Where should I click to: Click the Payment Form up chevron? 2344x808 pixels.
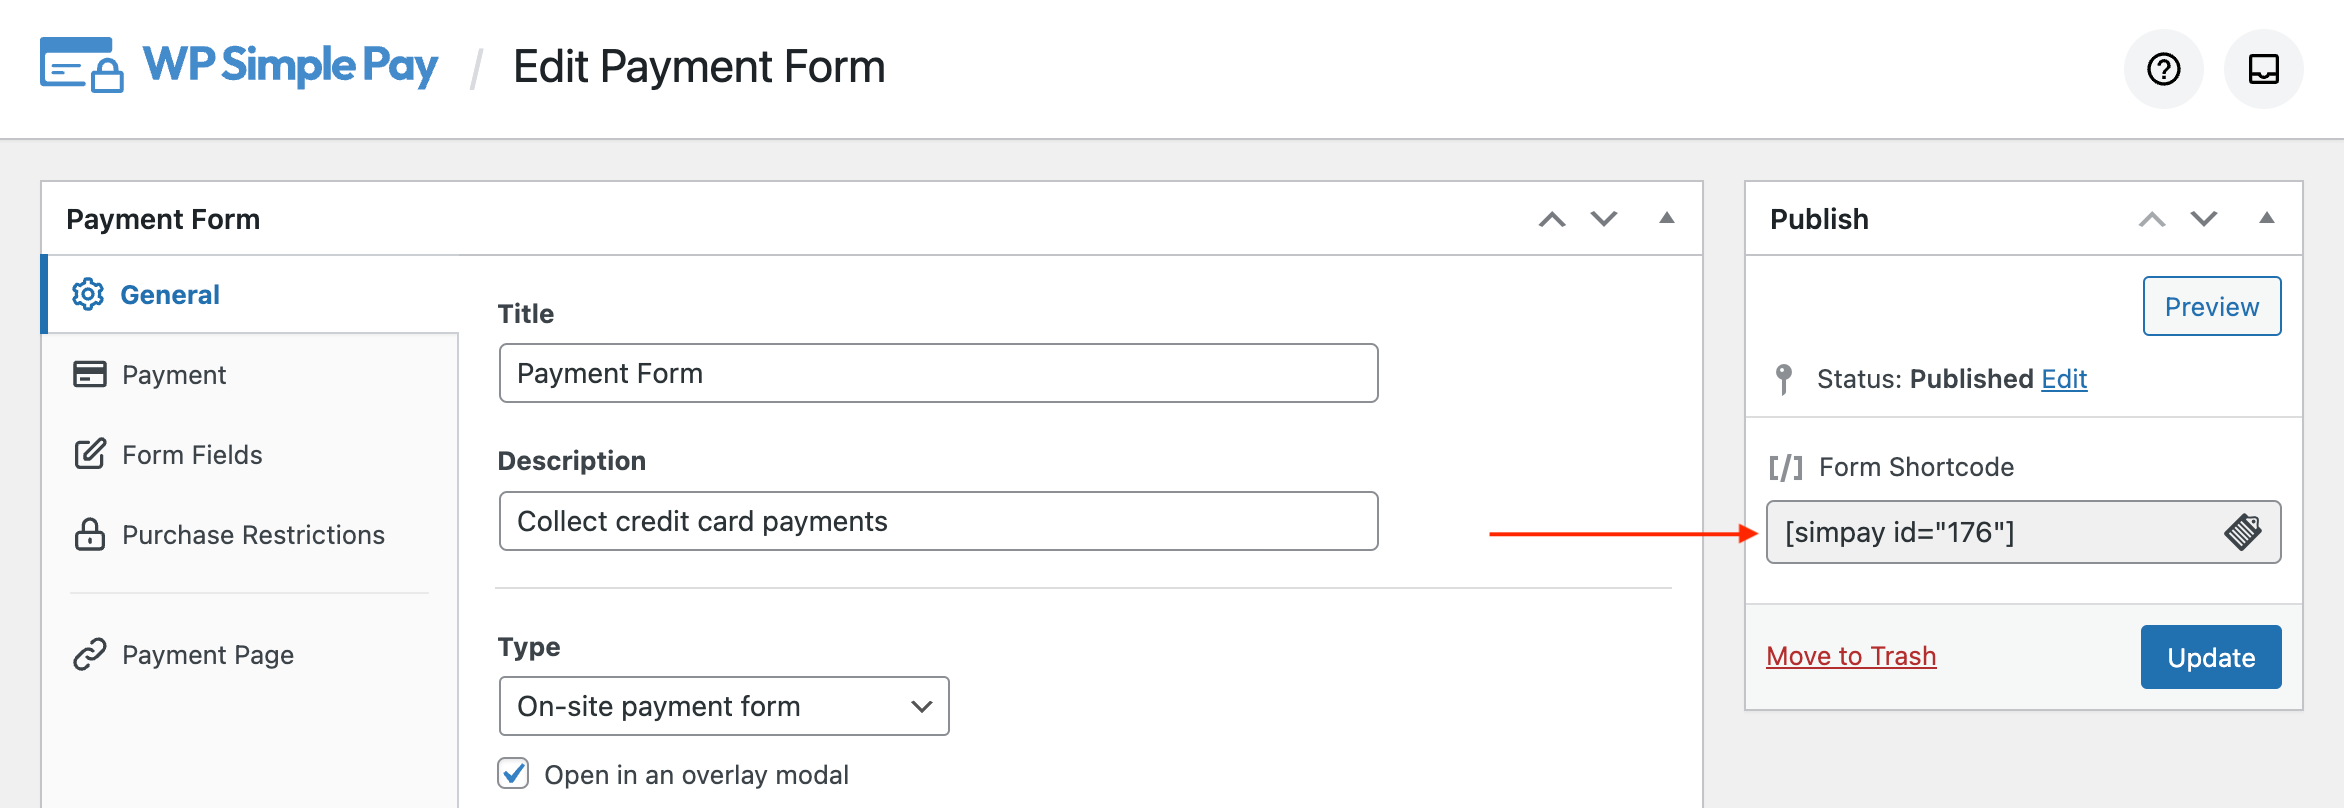[x=1551, y=219]
